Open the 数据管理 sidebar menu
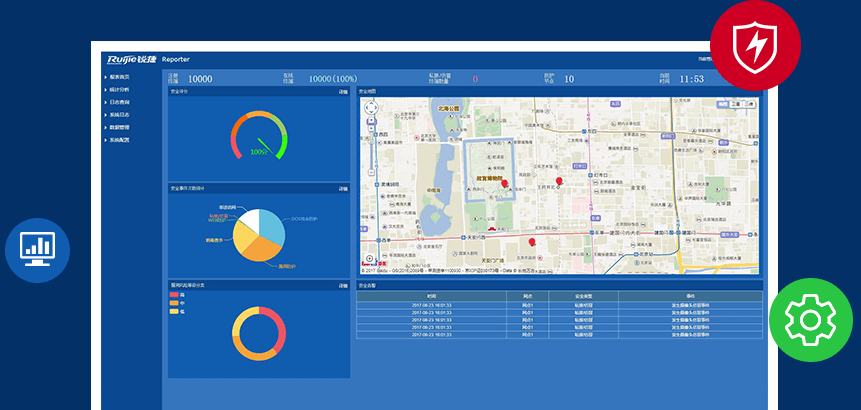The image size is (861, 410). (117, 127)
